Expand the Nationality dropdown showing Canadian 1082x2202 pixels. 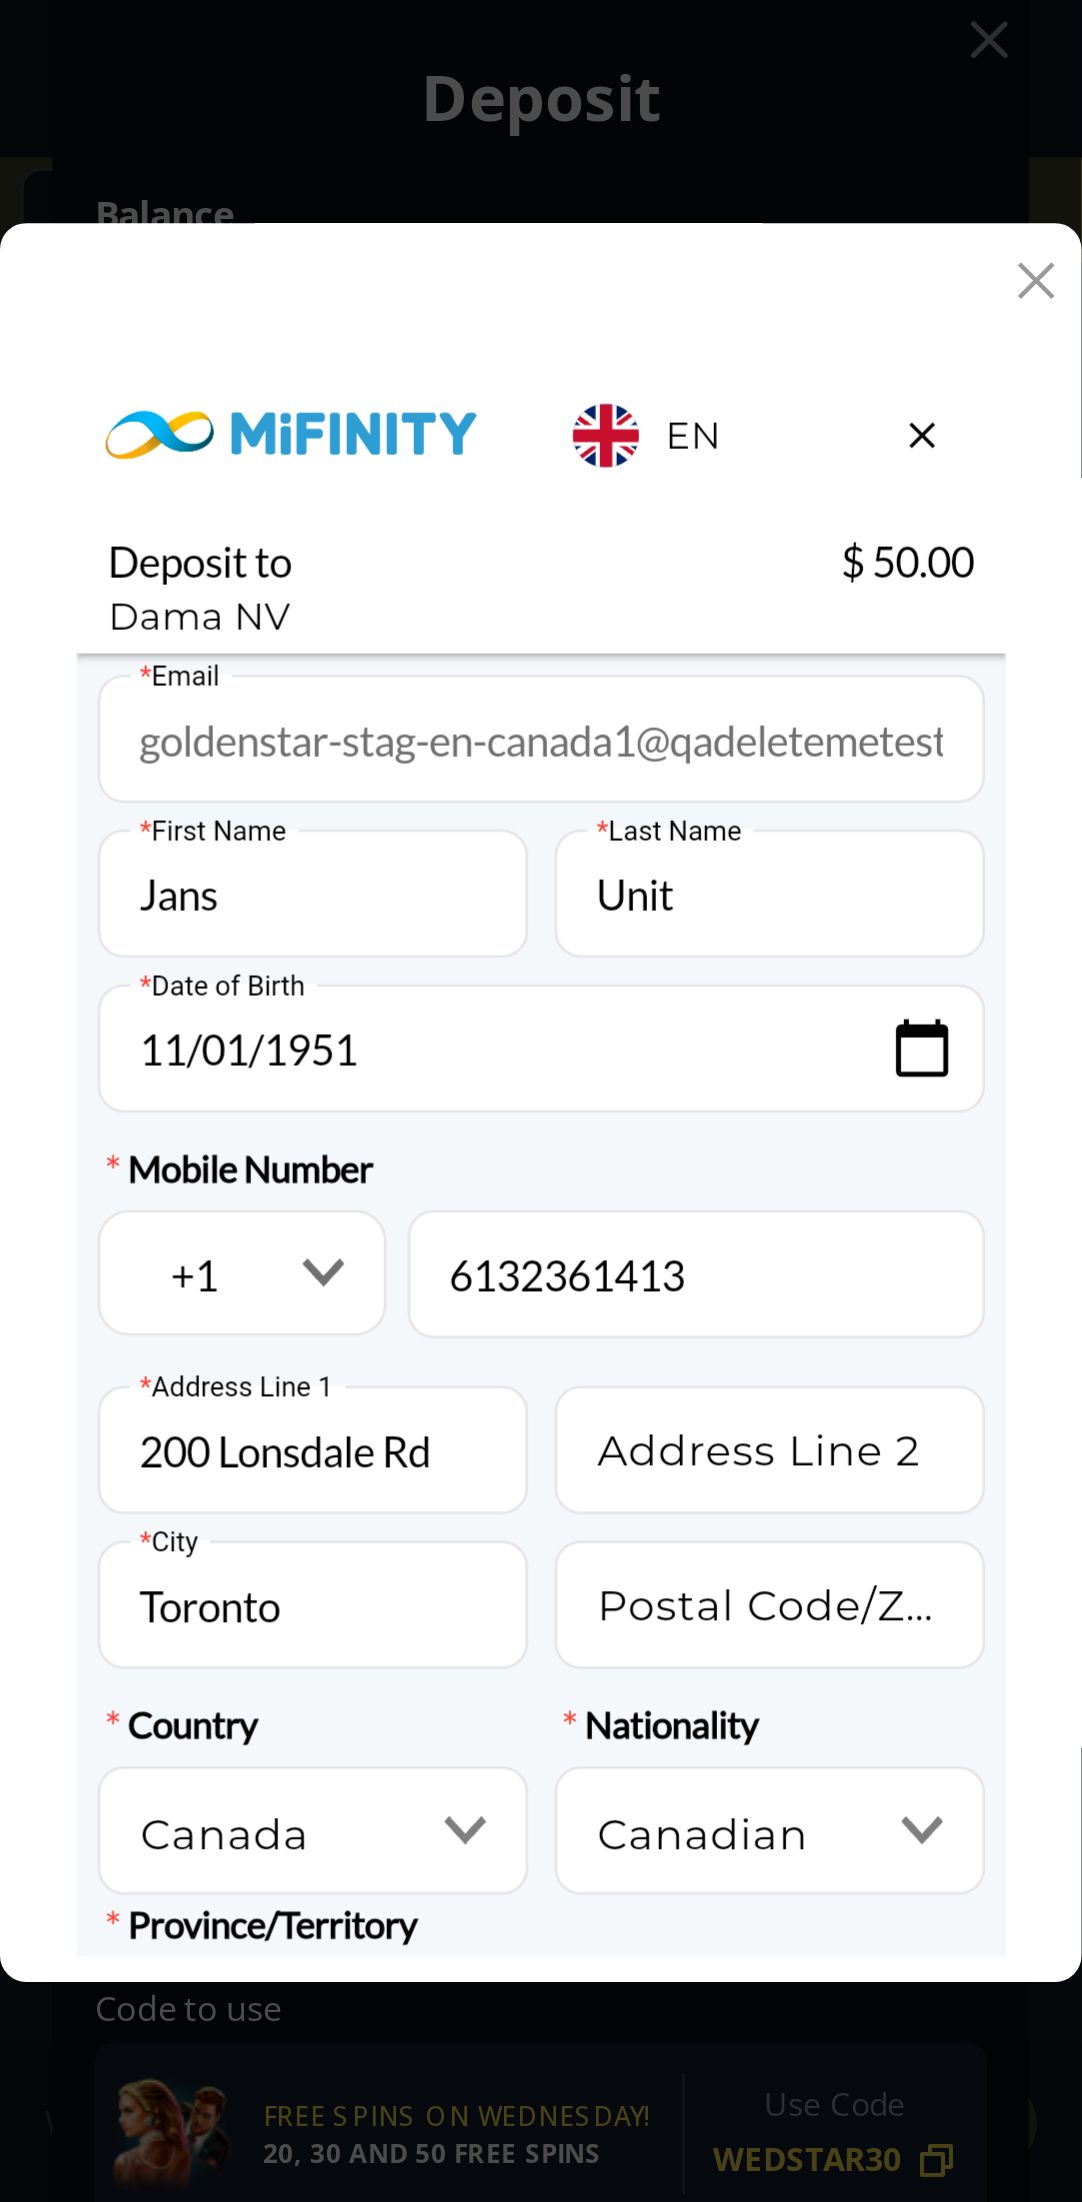(x=769, y=1831)
